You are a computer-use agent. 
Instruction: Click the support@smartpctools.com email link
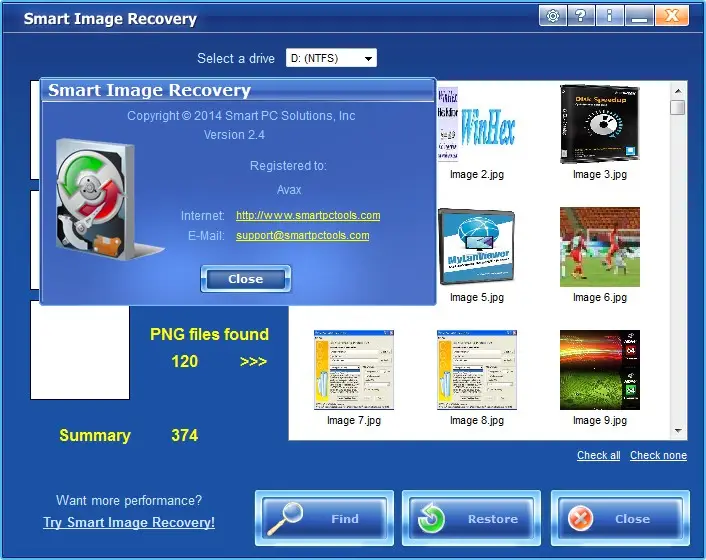click(303, 235)
